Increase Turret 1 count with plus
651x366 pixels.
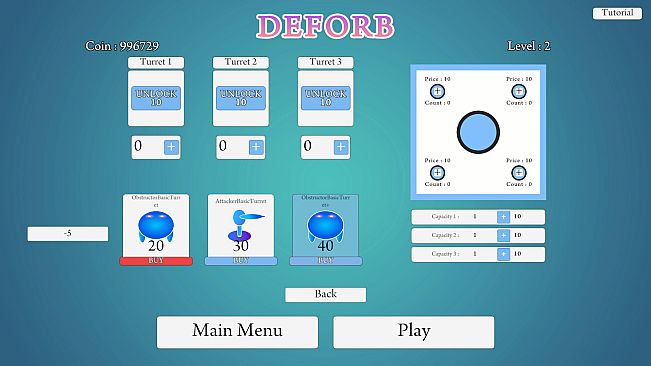pos(171,147)
